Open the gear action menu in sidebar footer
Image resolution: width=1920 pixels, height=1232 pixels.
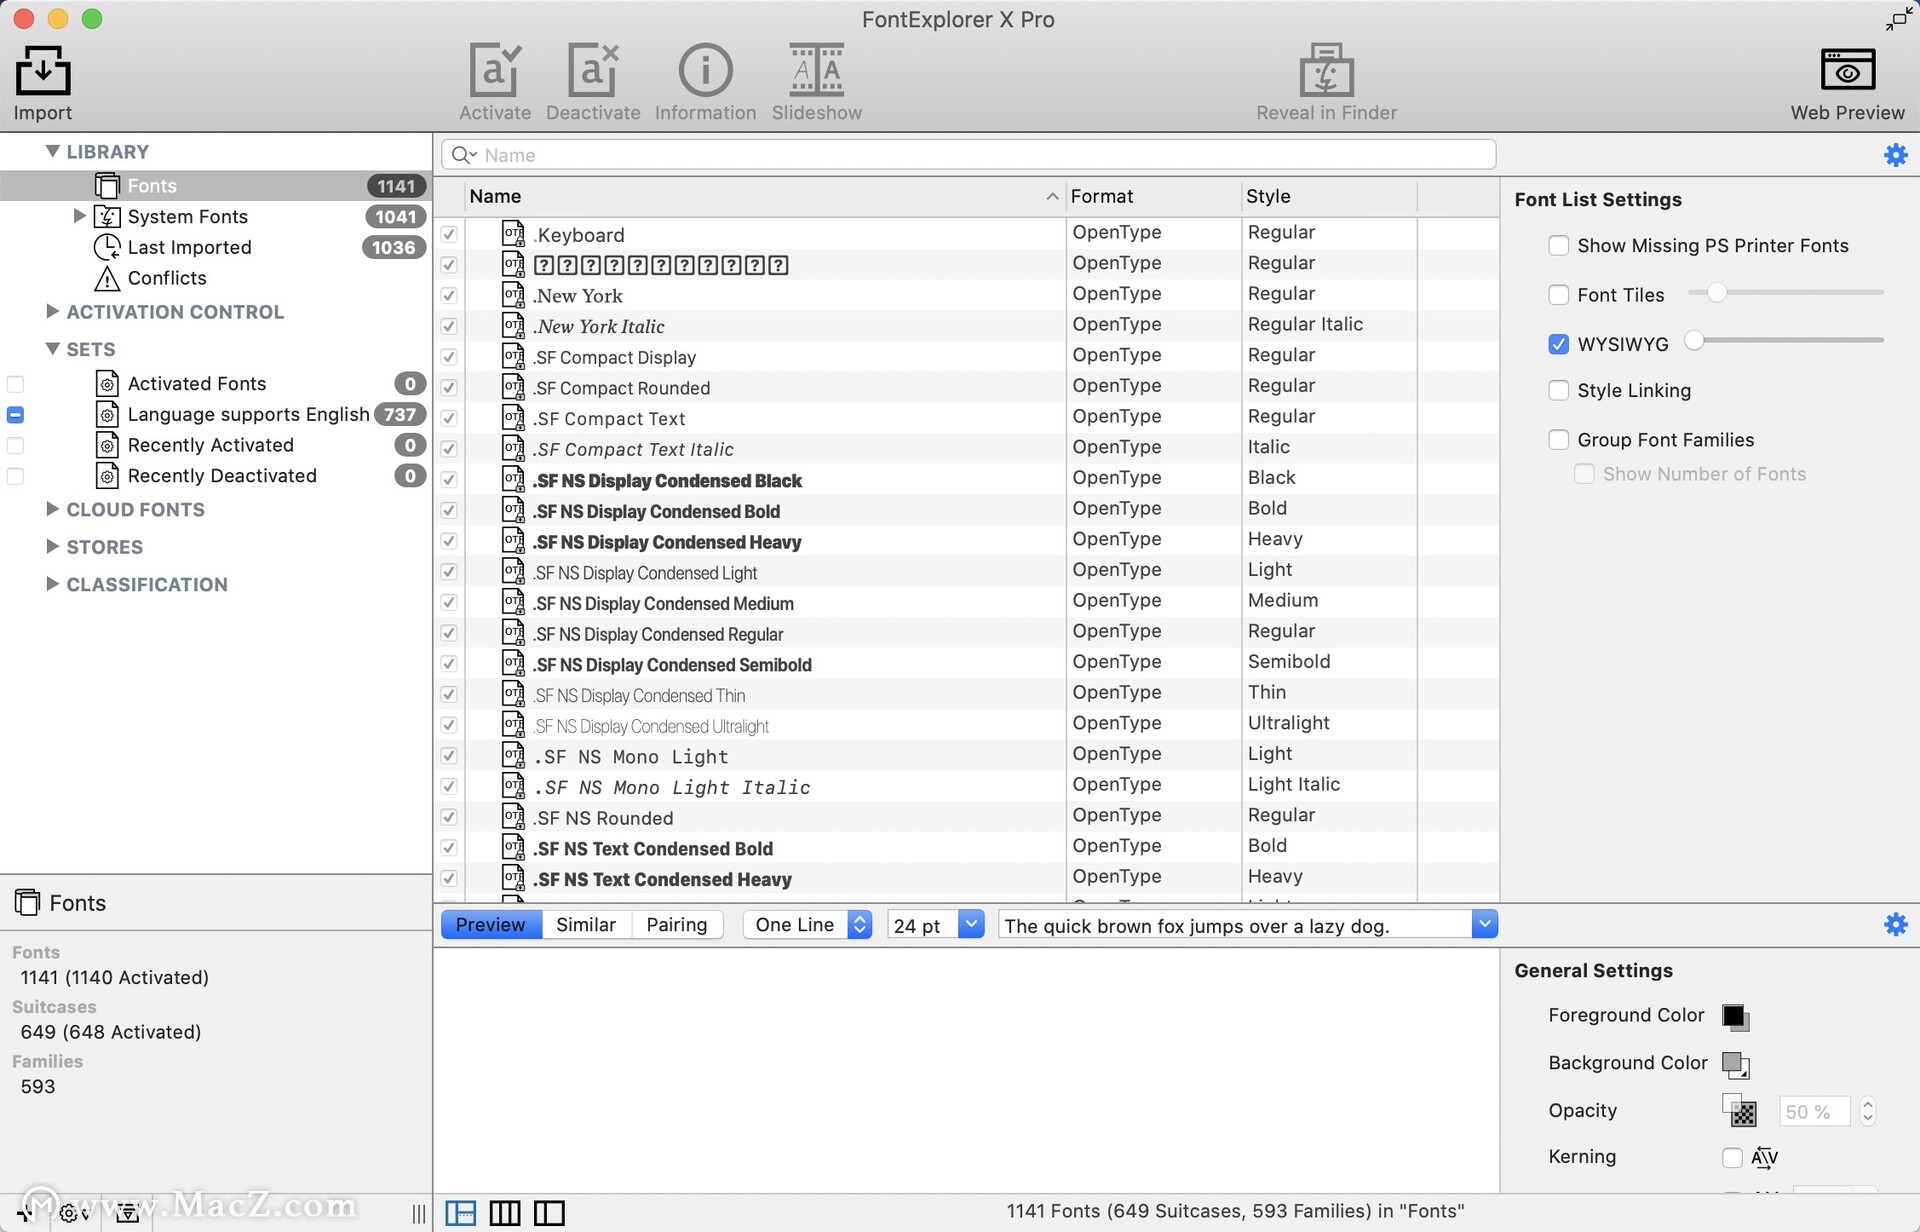pos(74,1213)
